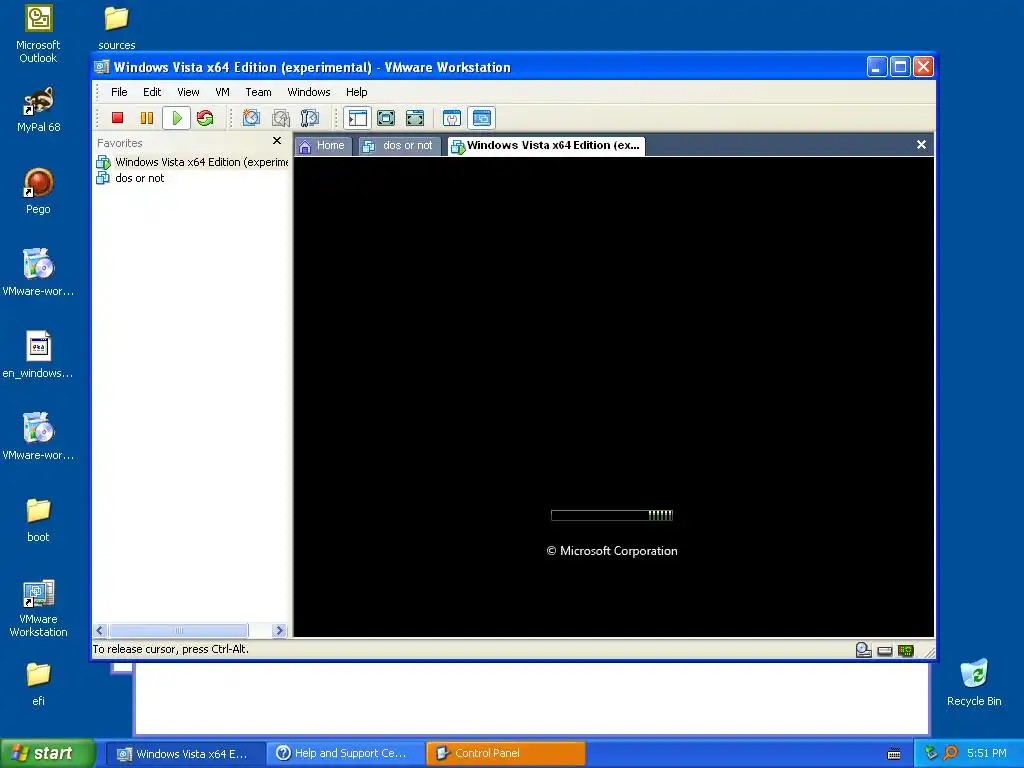Select the boot folder on desktop
The width and height of the screenshot is (1024, 768).
click(38, 520)
